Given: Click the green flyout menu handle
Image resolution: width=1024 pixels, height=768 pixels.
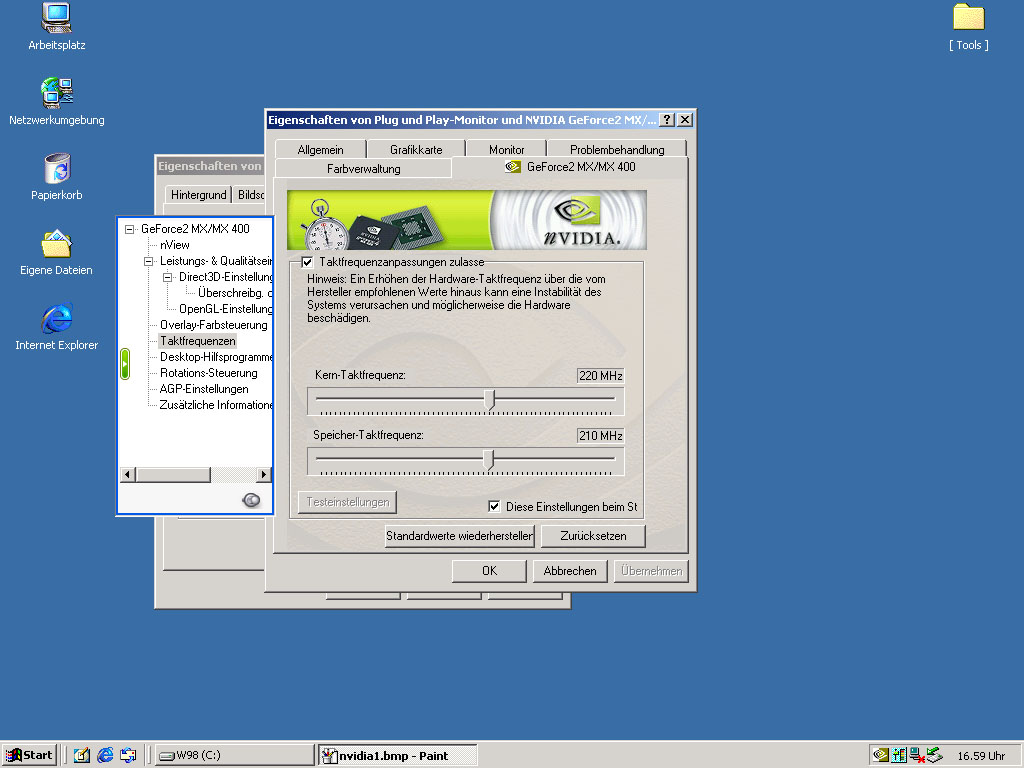Looking at the screenshot, I should point(125,363).
